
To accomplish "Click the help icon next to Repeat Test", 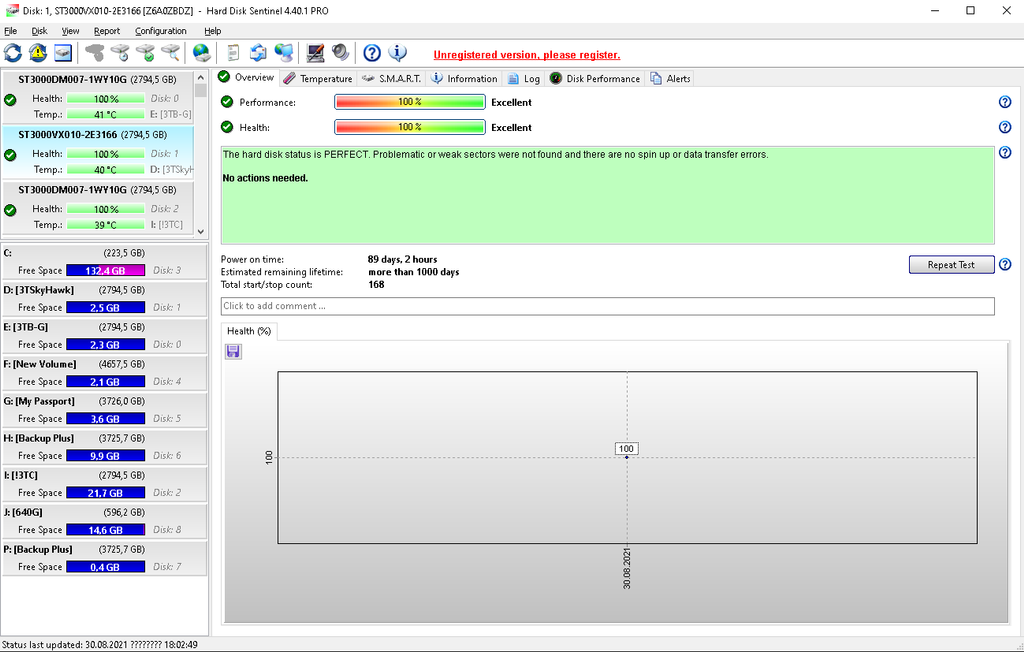I will (1005, 265).
